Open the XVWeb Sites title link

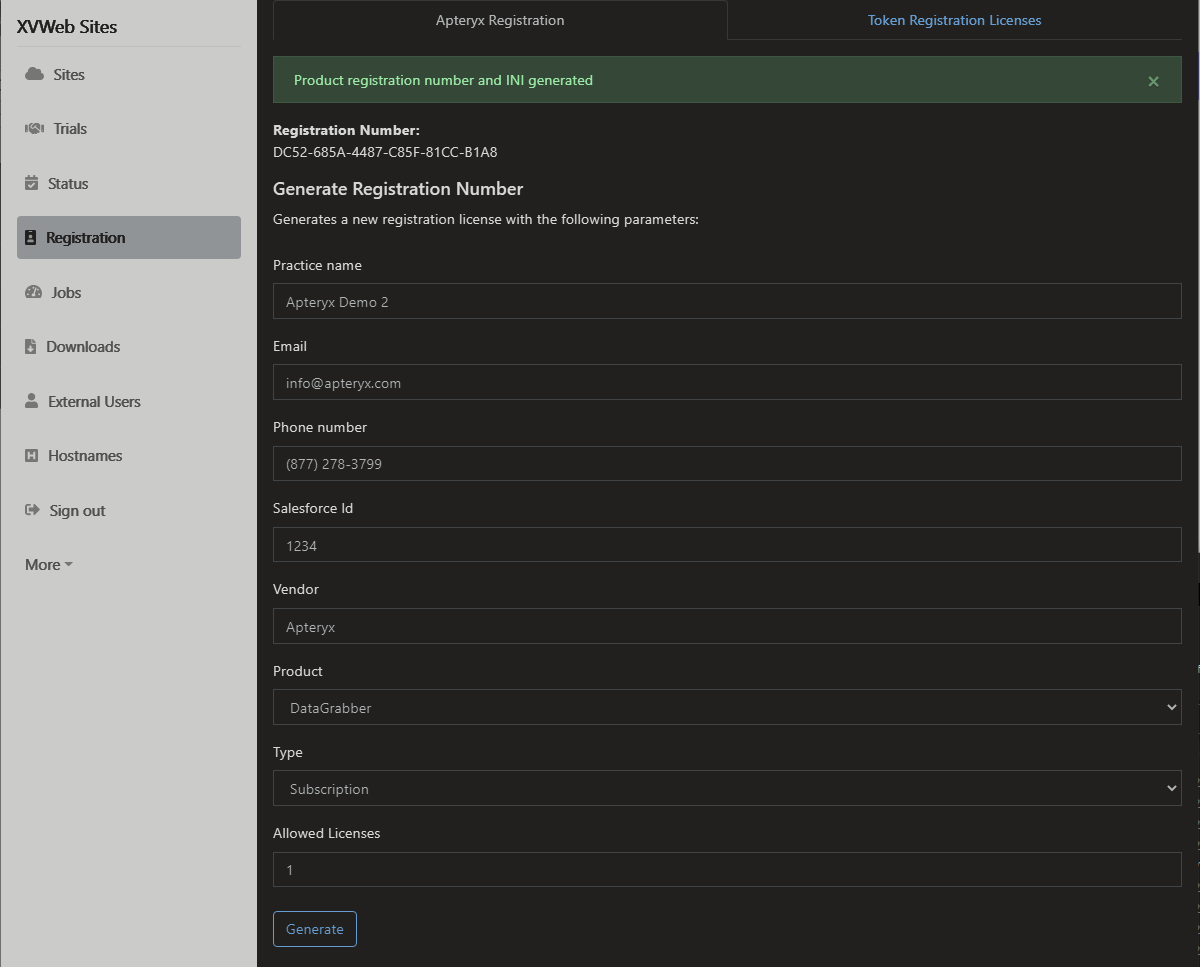tap(67, 27)
